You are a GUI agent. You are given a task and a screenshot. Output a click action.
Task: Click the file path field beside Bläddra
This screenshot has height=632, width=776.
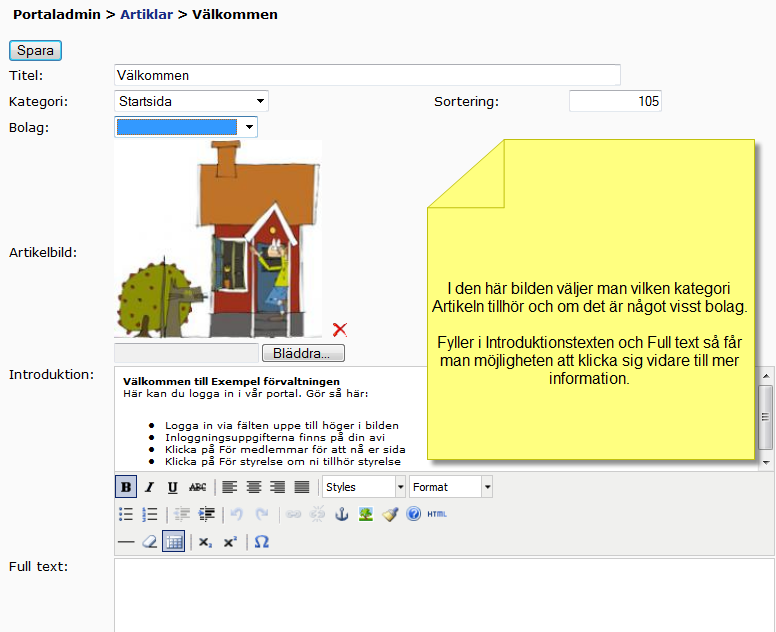point(187,353)
